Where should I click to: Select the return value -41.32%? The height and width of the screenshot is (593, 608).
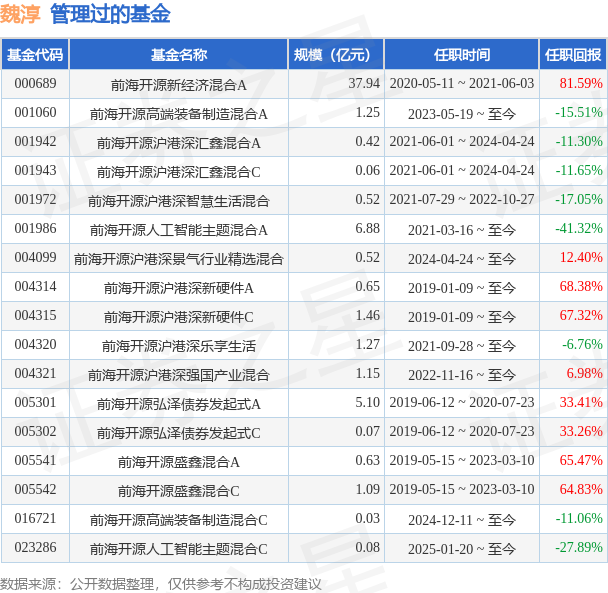point(579,228)
